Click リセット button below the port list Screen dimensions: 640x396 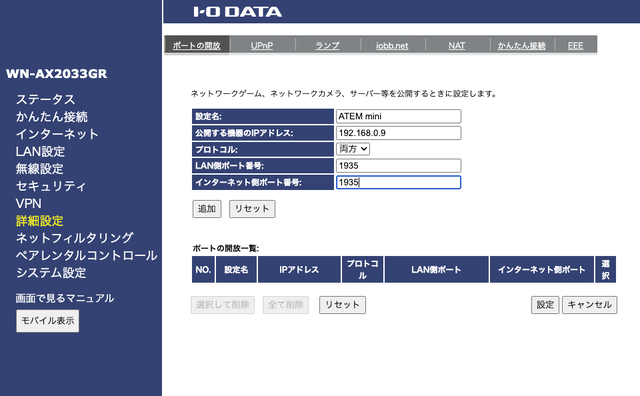point(342,305)
